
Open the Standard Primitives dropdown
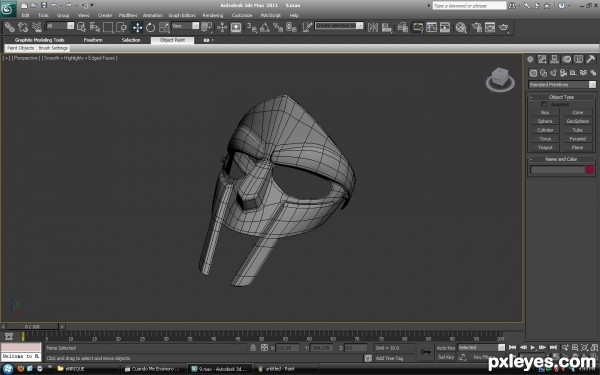tap(562, 85)
